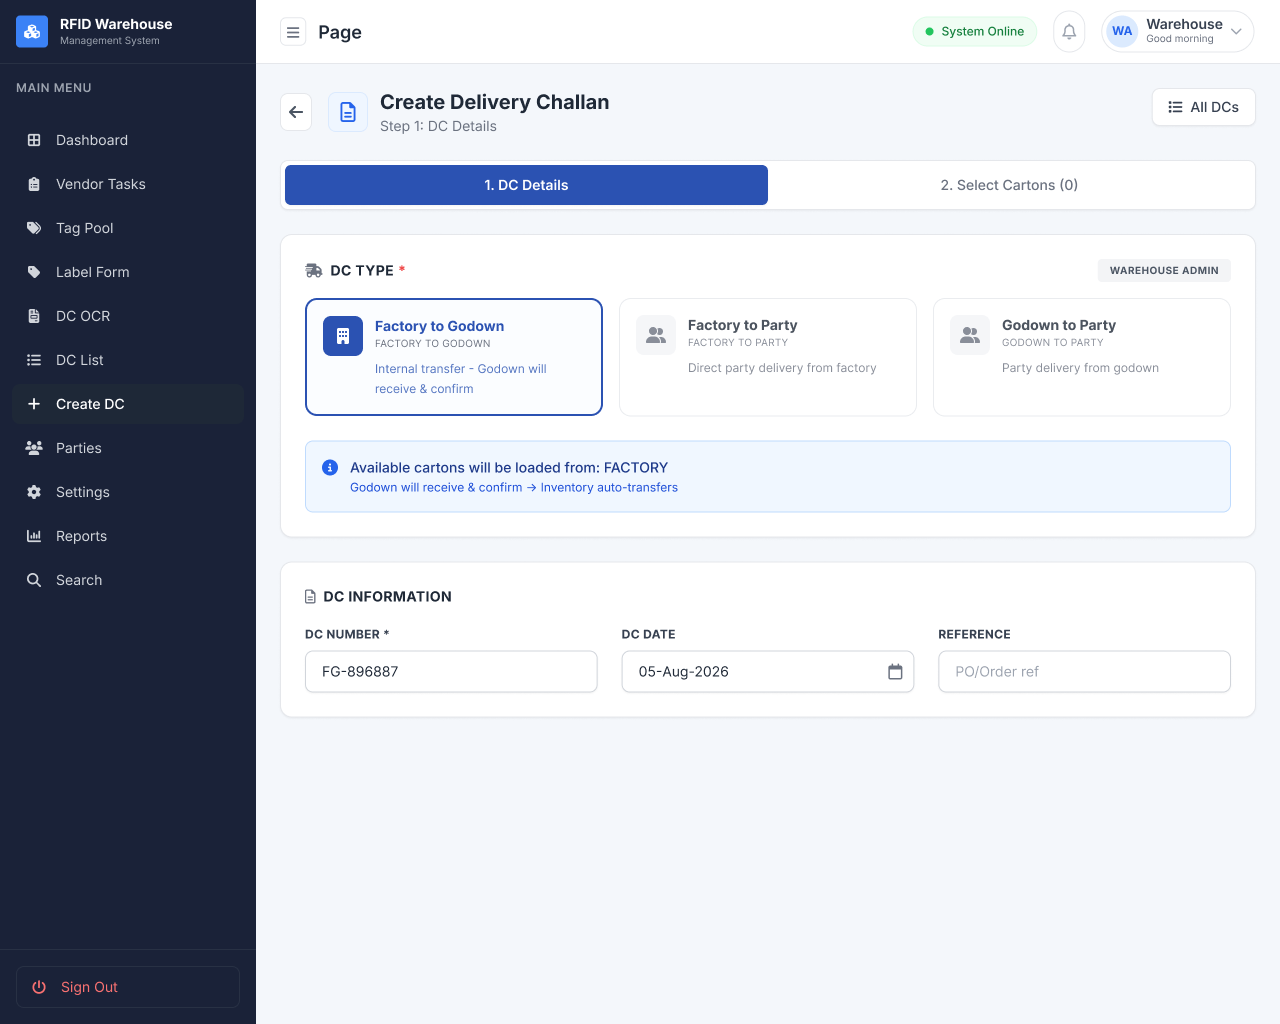Switch to the Select Cartons tab
This screenshot has height=1024, width=1280.
coord(1009,185)
